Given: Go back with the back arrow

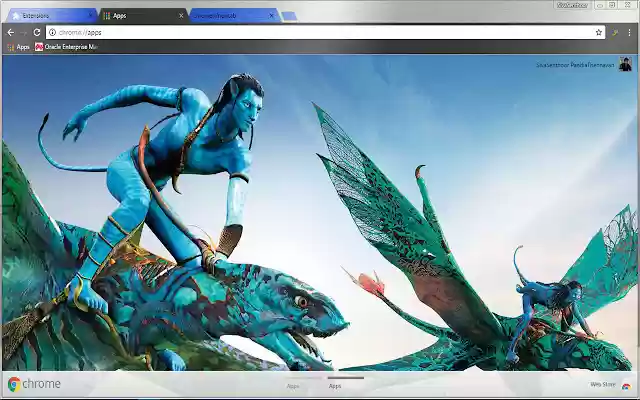Looking at the screenshot, I should (x=11, y=32).
